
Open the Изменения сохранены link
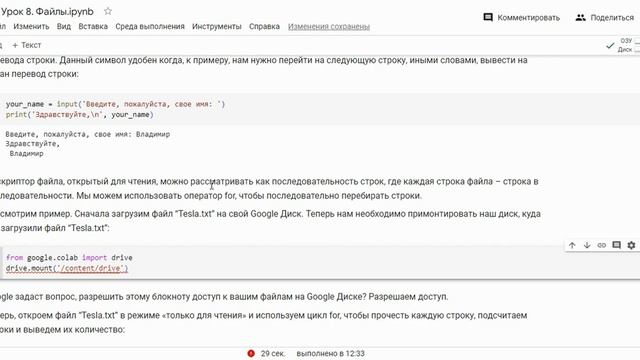(x=329, y=27)
